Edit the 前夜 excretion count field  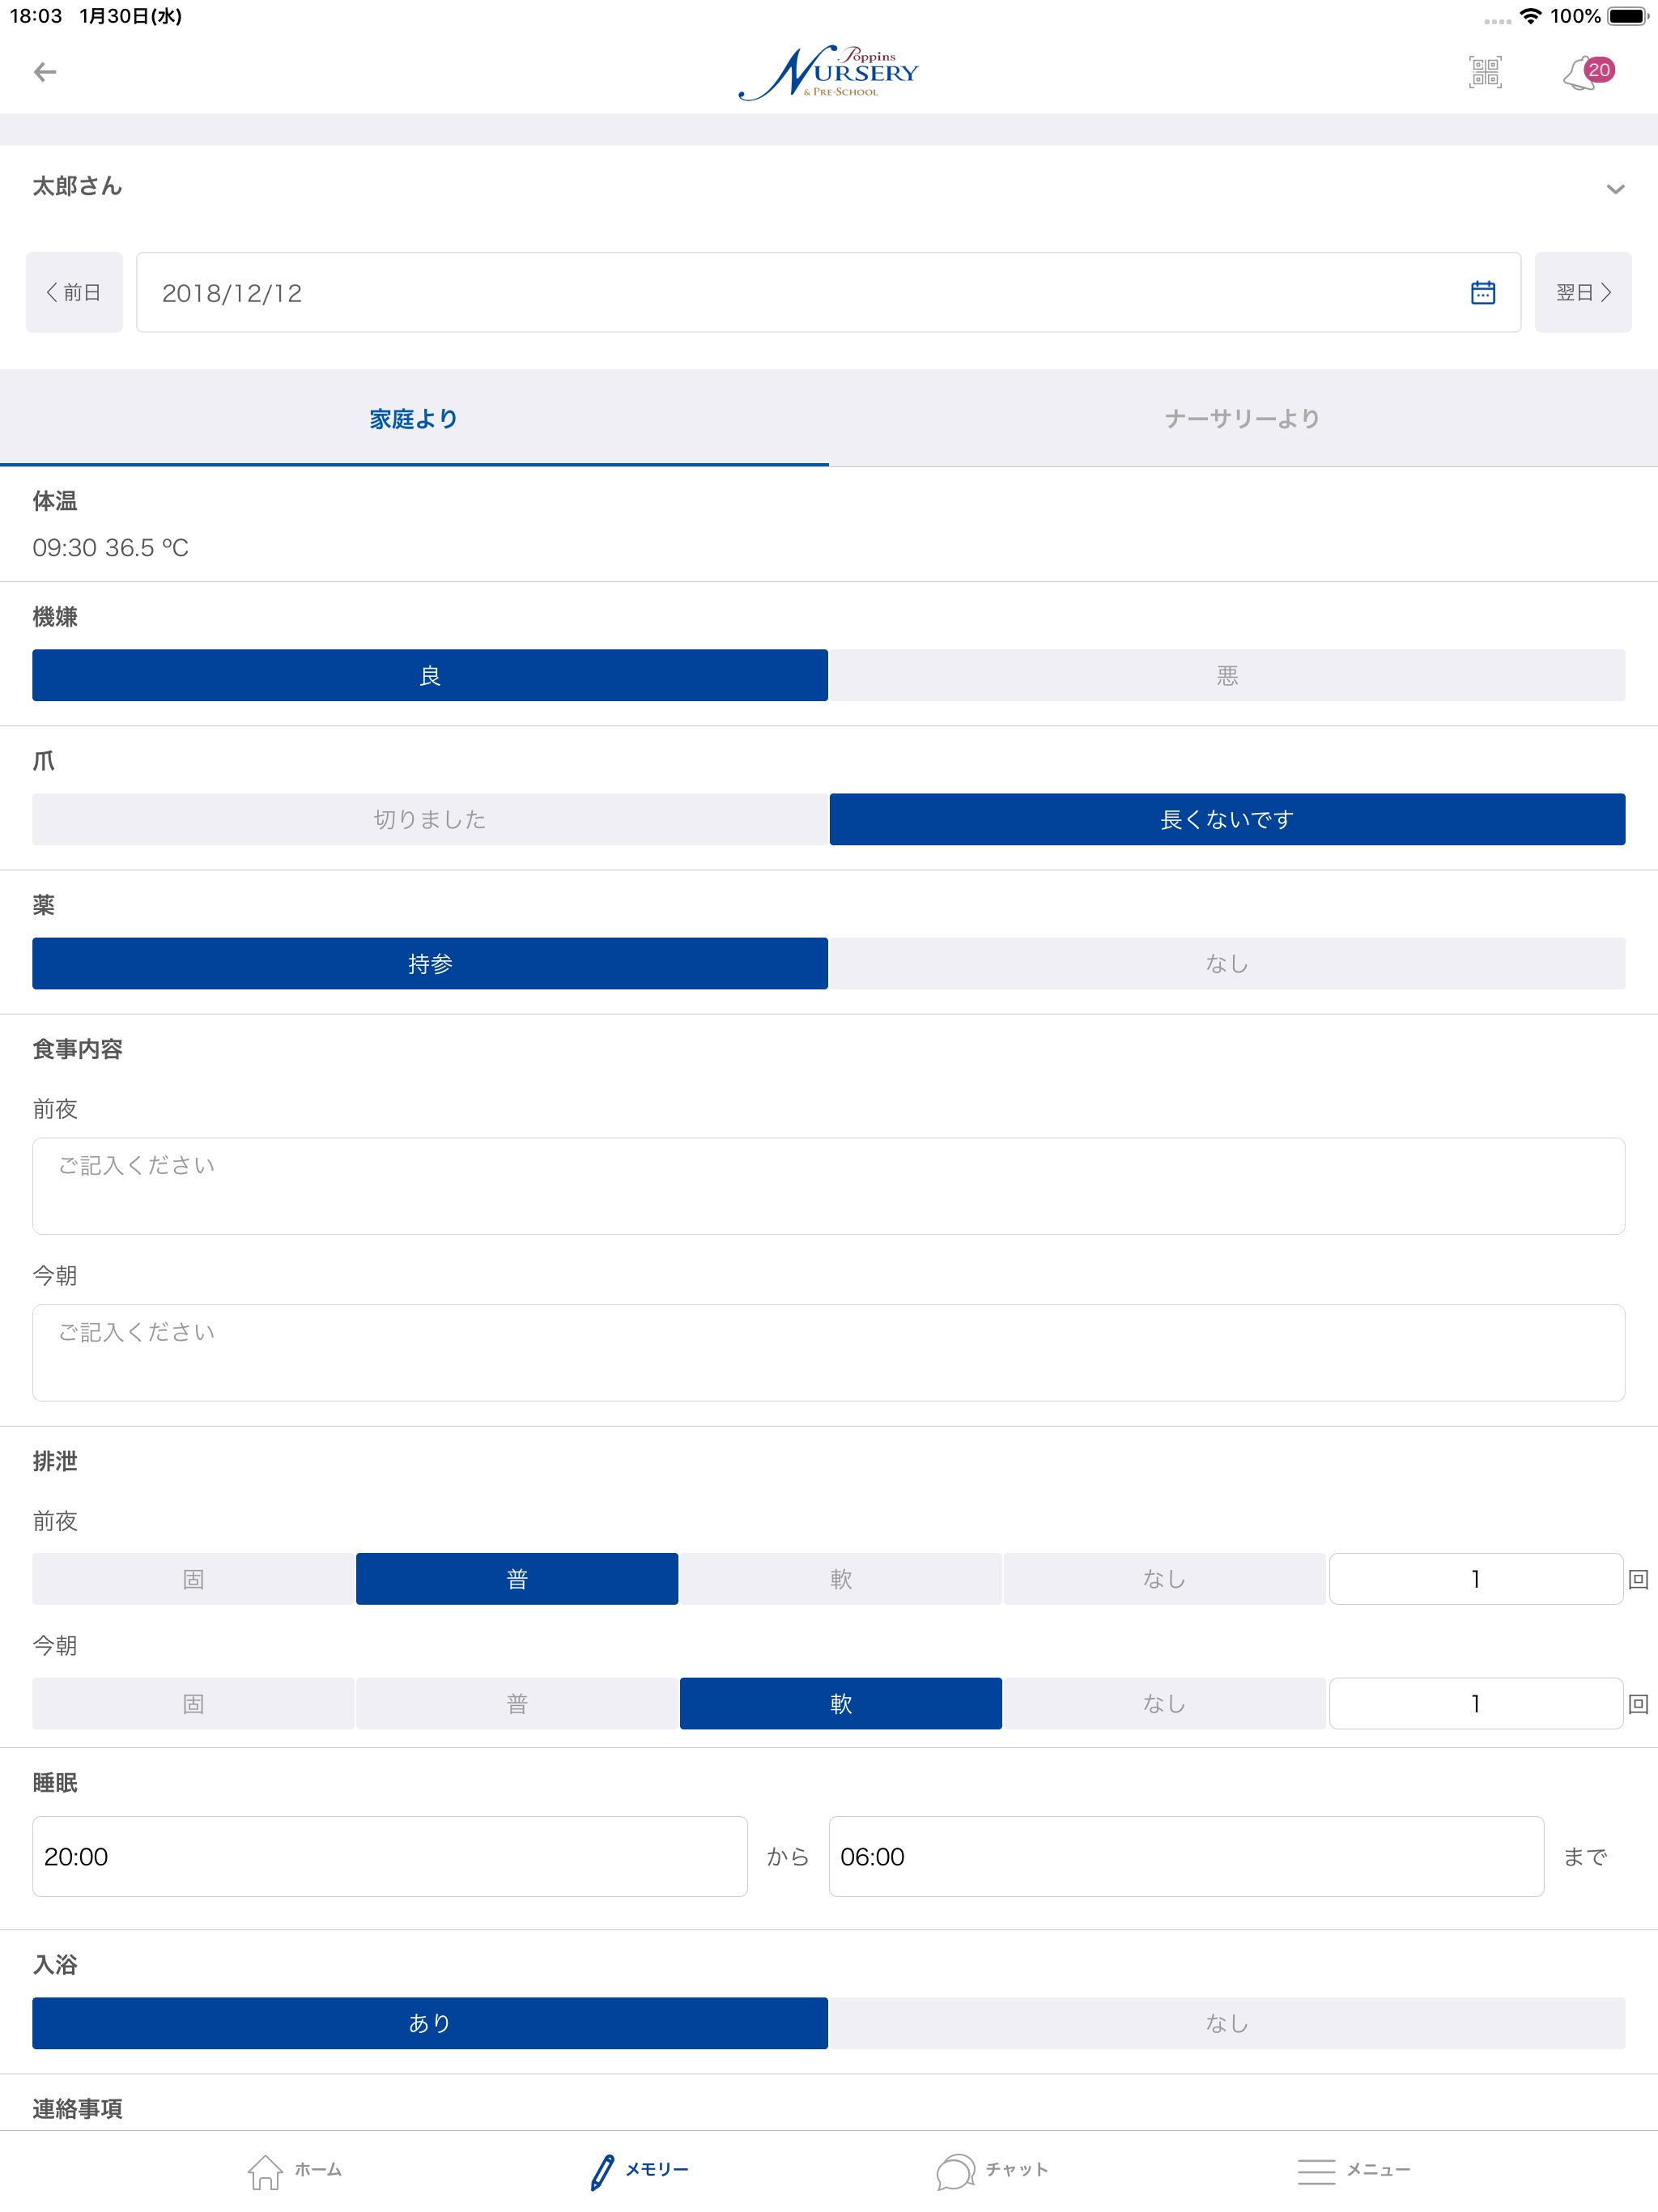point(1476,1579)
